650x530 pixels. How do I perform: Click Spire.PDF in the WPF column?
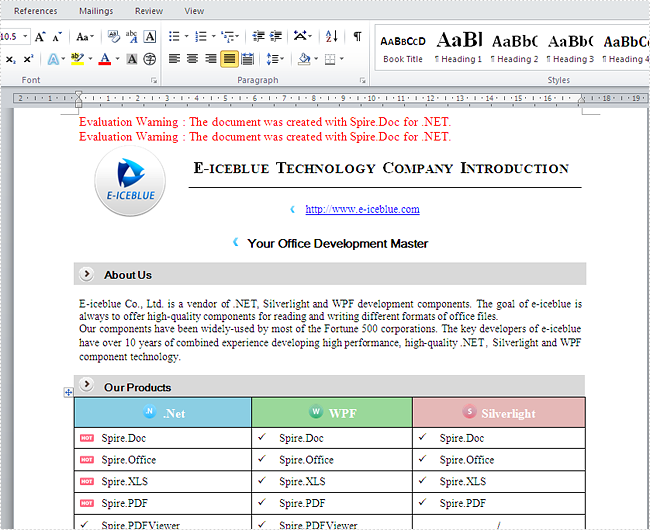[302, 503]
